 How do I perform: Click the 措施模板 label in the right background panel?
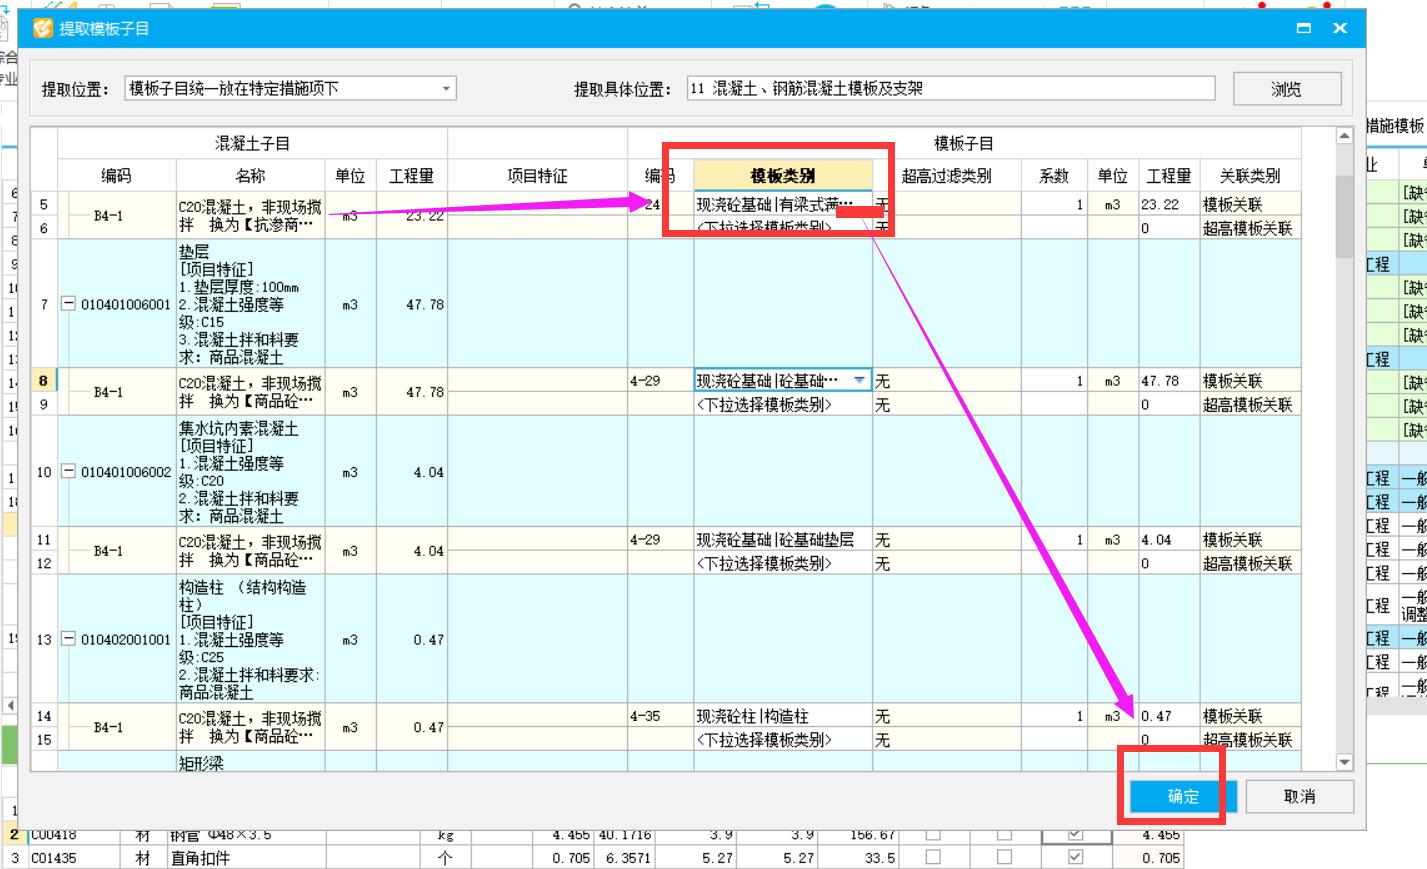click(x=1396, y=125)
